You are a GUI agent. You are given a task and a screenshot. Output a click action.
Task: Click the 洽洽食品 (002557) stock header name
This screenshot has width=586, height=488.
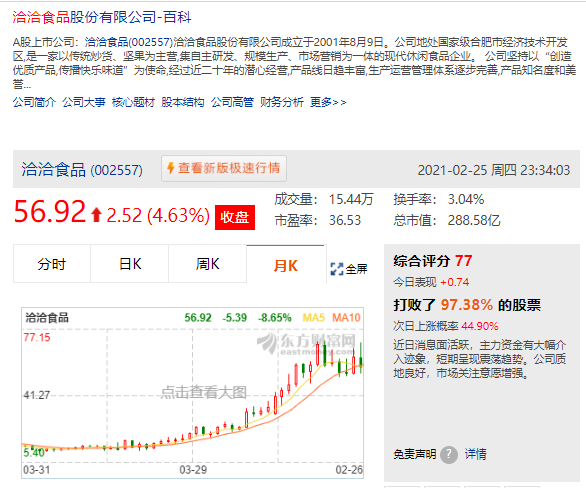coord(82,170)
